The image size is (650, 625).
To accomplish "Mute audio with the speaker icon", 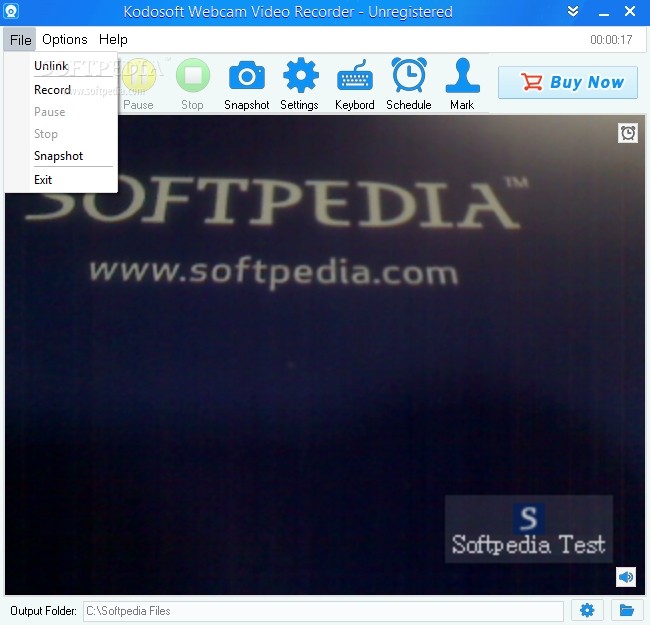I will coord(626,577).
